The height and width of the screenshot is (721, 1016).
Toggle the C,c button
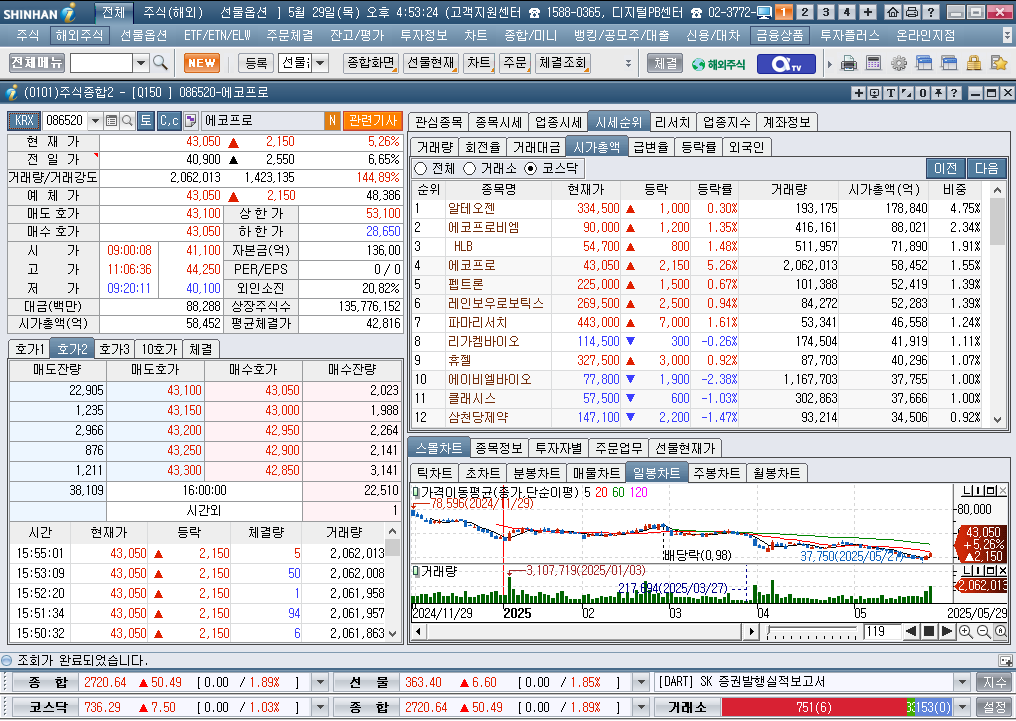169,120
